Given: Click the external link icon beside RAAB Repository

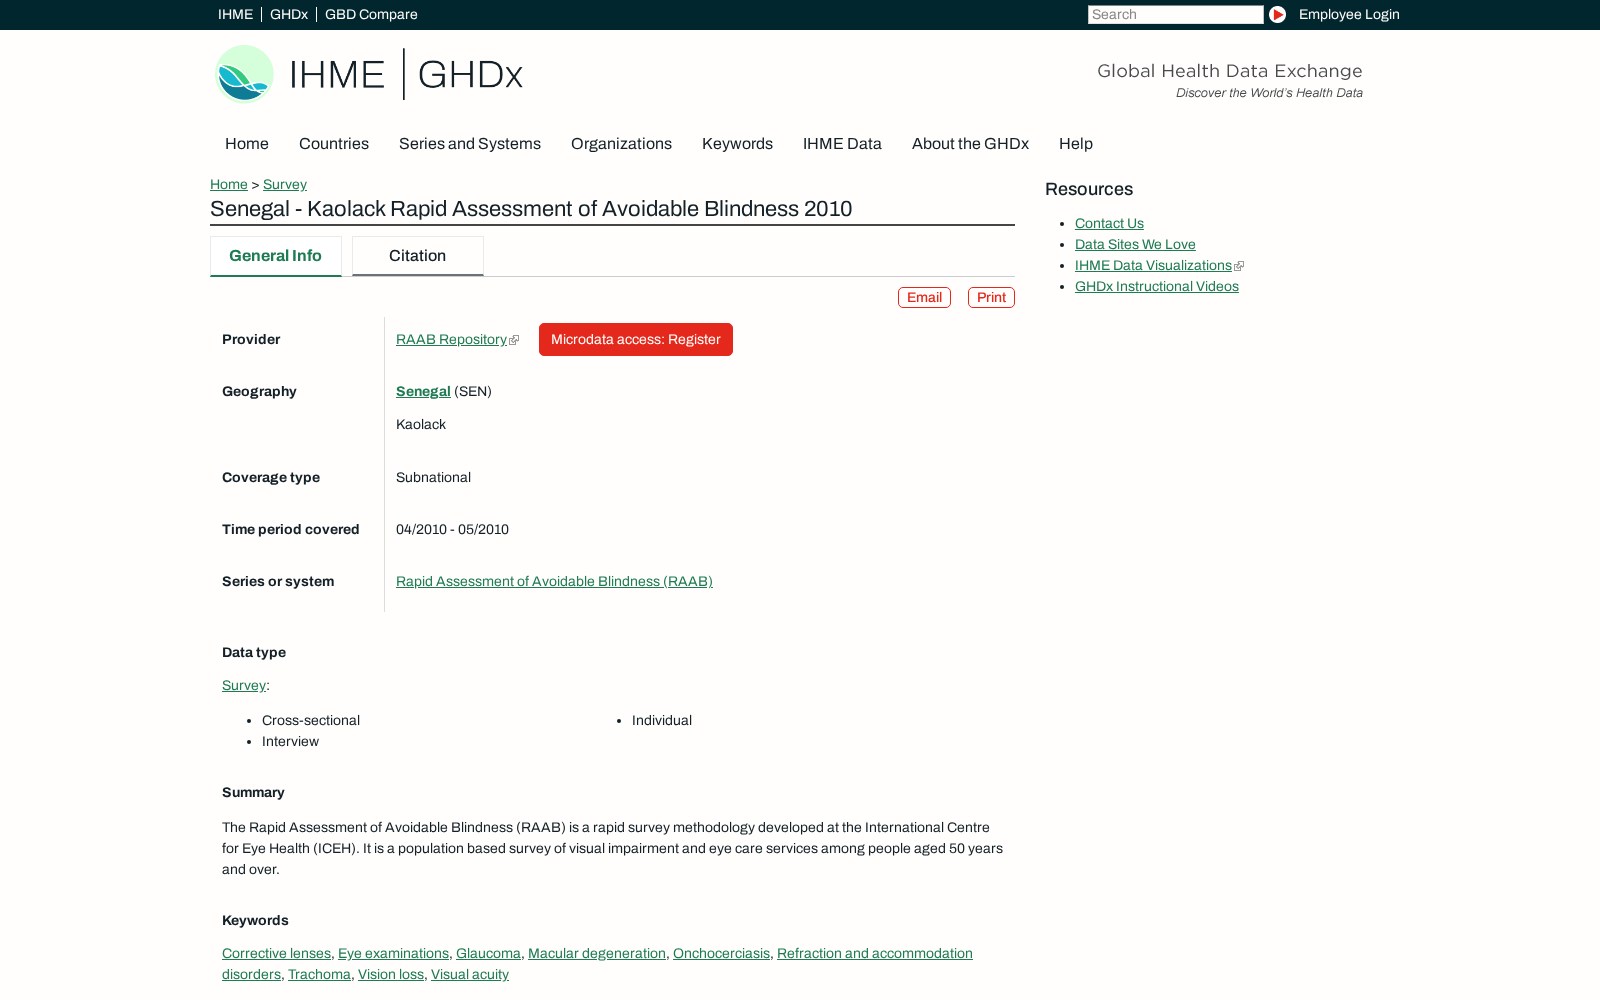Looking at the screenshot, I should (514, 341).
